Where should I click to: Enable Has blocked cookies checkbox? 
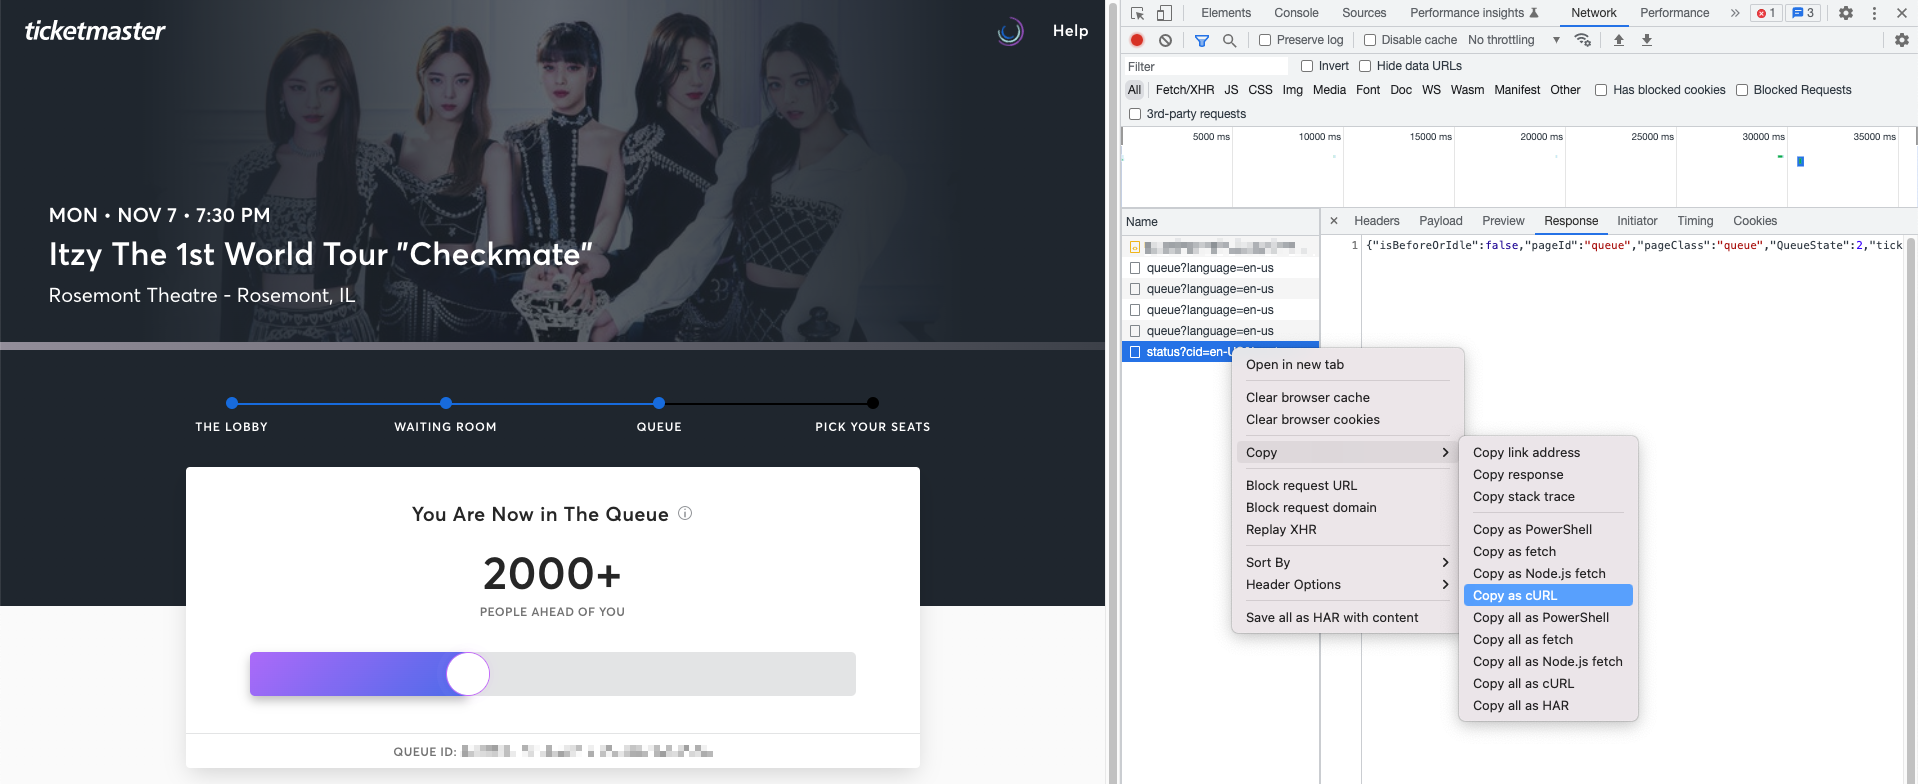coord(1601,90)
